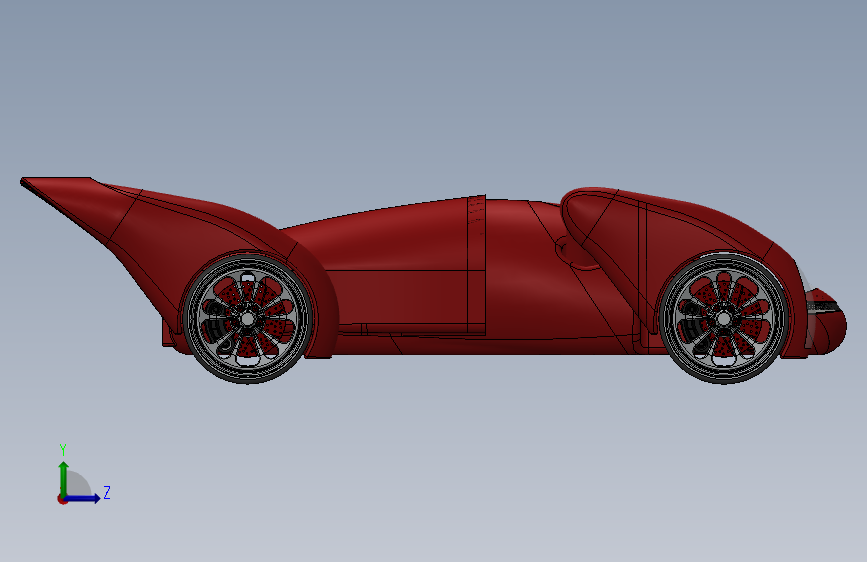Screen dimensions: 867x562
Task: Click the red origin ball of the triad
Action: tap(62, 499)
